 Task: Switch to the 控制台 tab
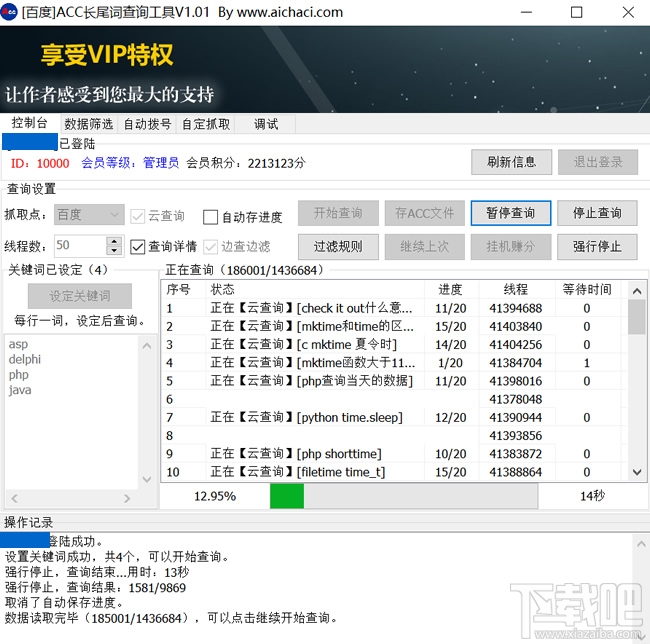coord(29,123)
